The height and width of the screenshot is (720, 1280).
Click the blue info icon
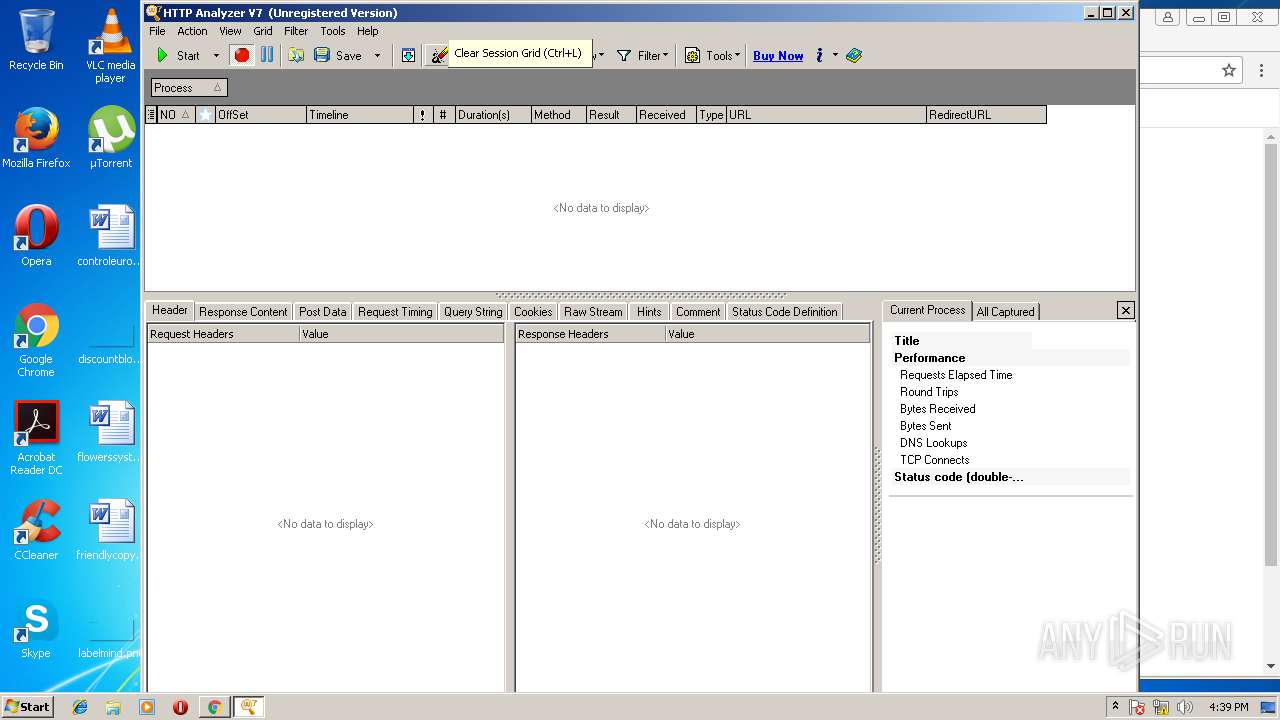pos(819,56)
